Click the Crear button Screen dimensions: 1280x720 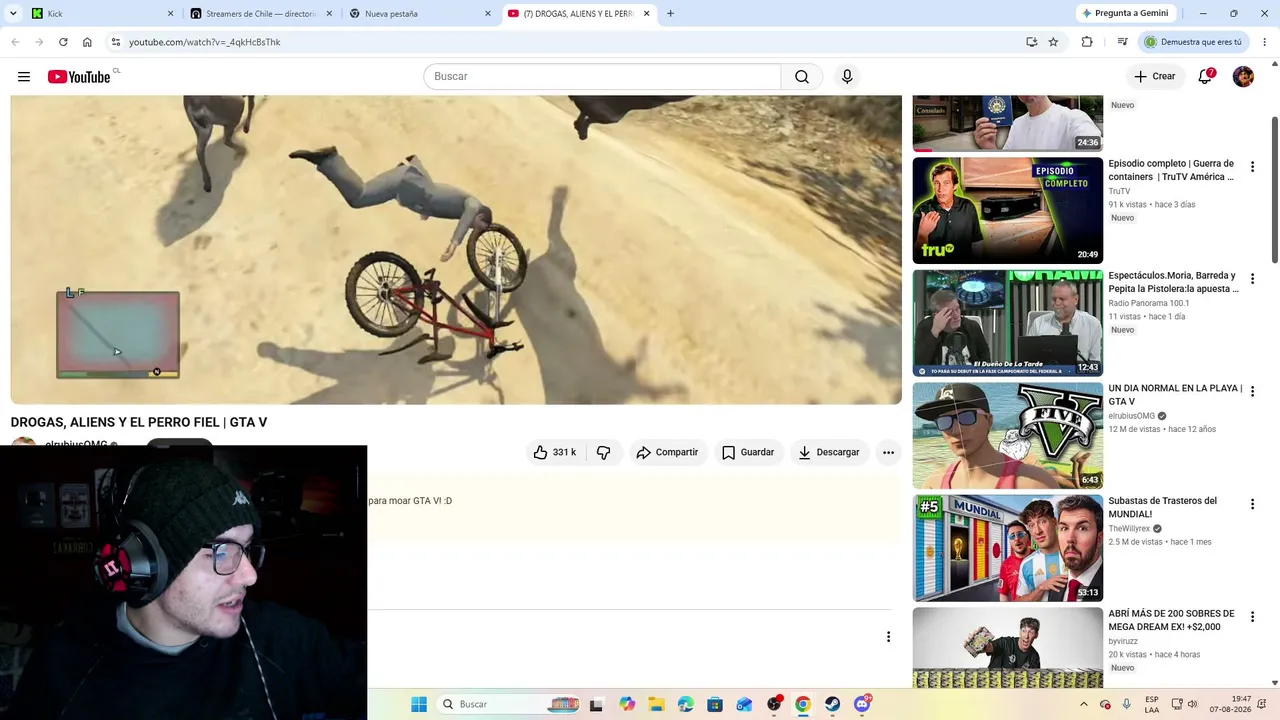click(x=1155, y=77)
